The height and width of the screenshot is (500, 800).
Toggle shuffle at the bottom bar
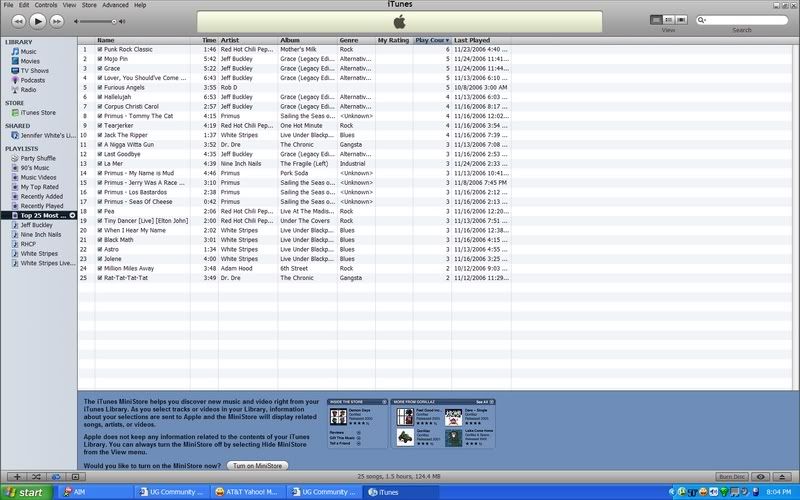pyautogui.click(x=36, y=477)
